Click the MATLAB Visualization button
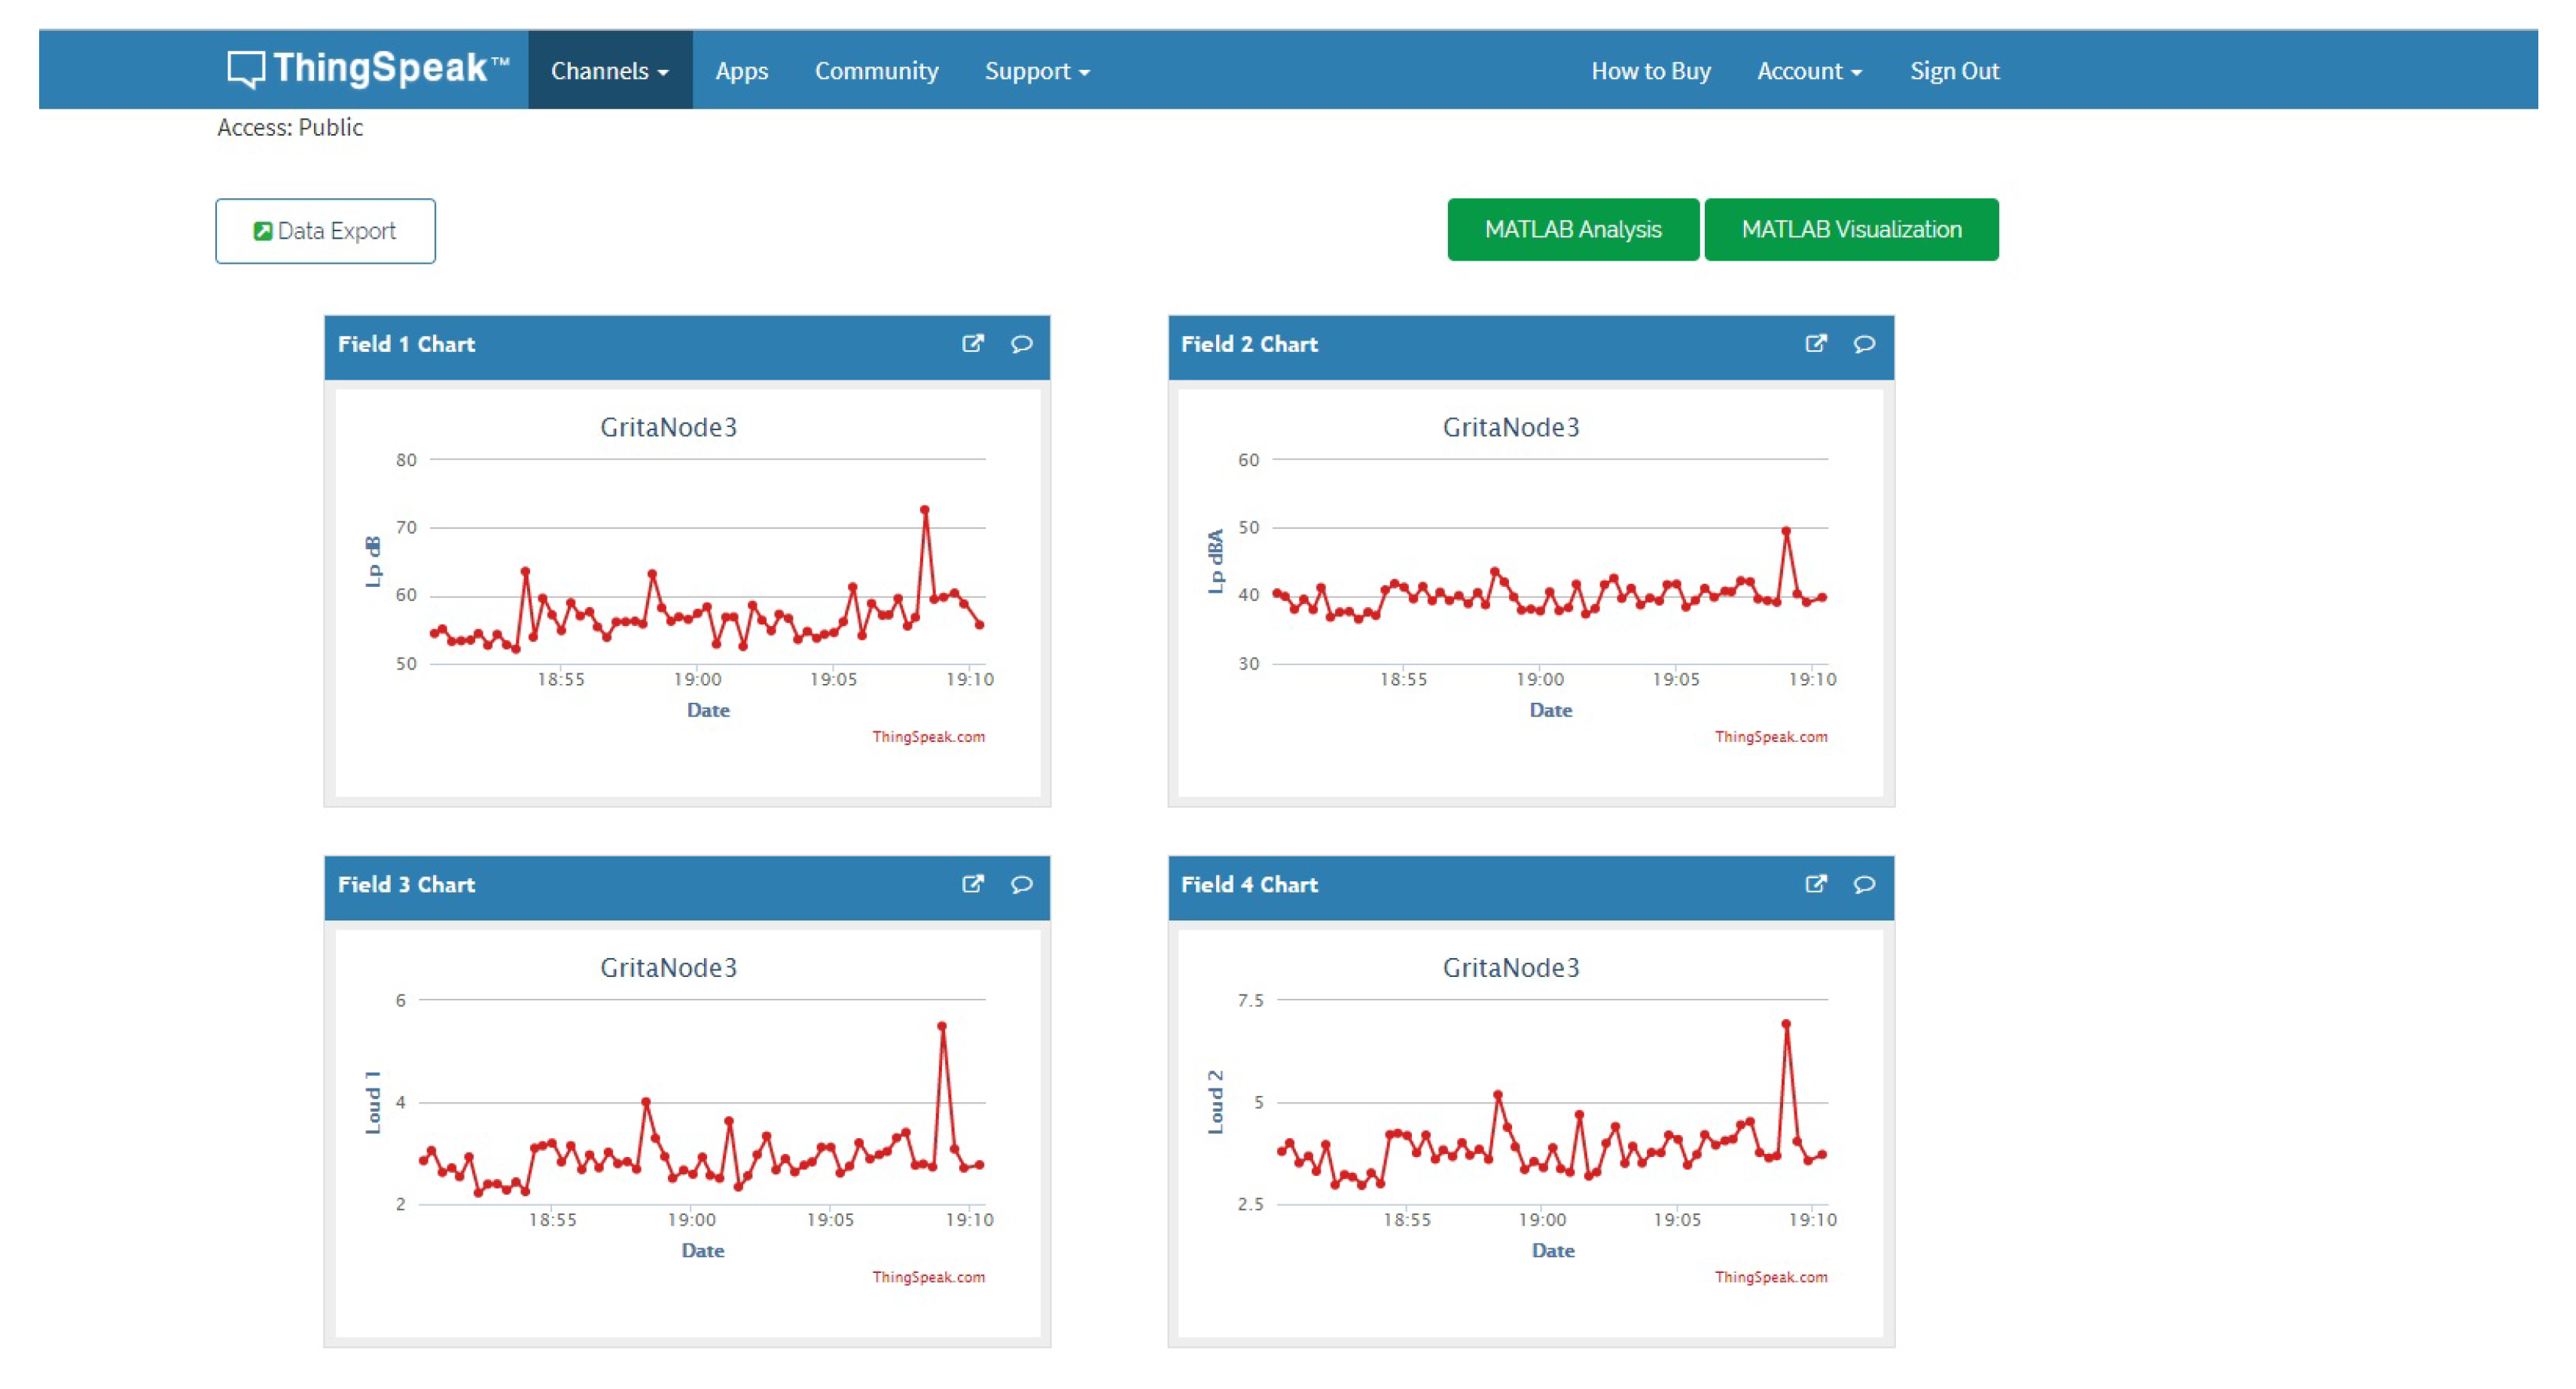Screen dimensions: 2576x1389 point(1850,230)
